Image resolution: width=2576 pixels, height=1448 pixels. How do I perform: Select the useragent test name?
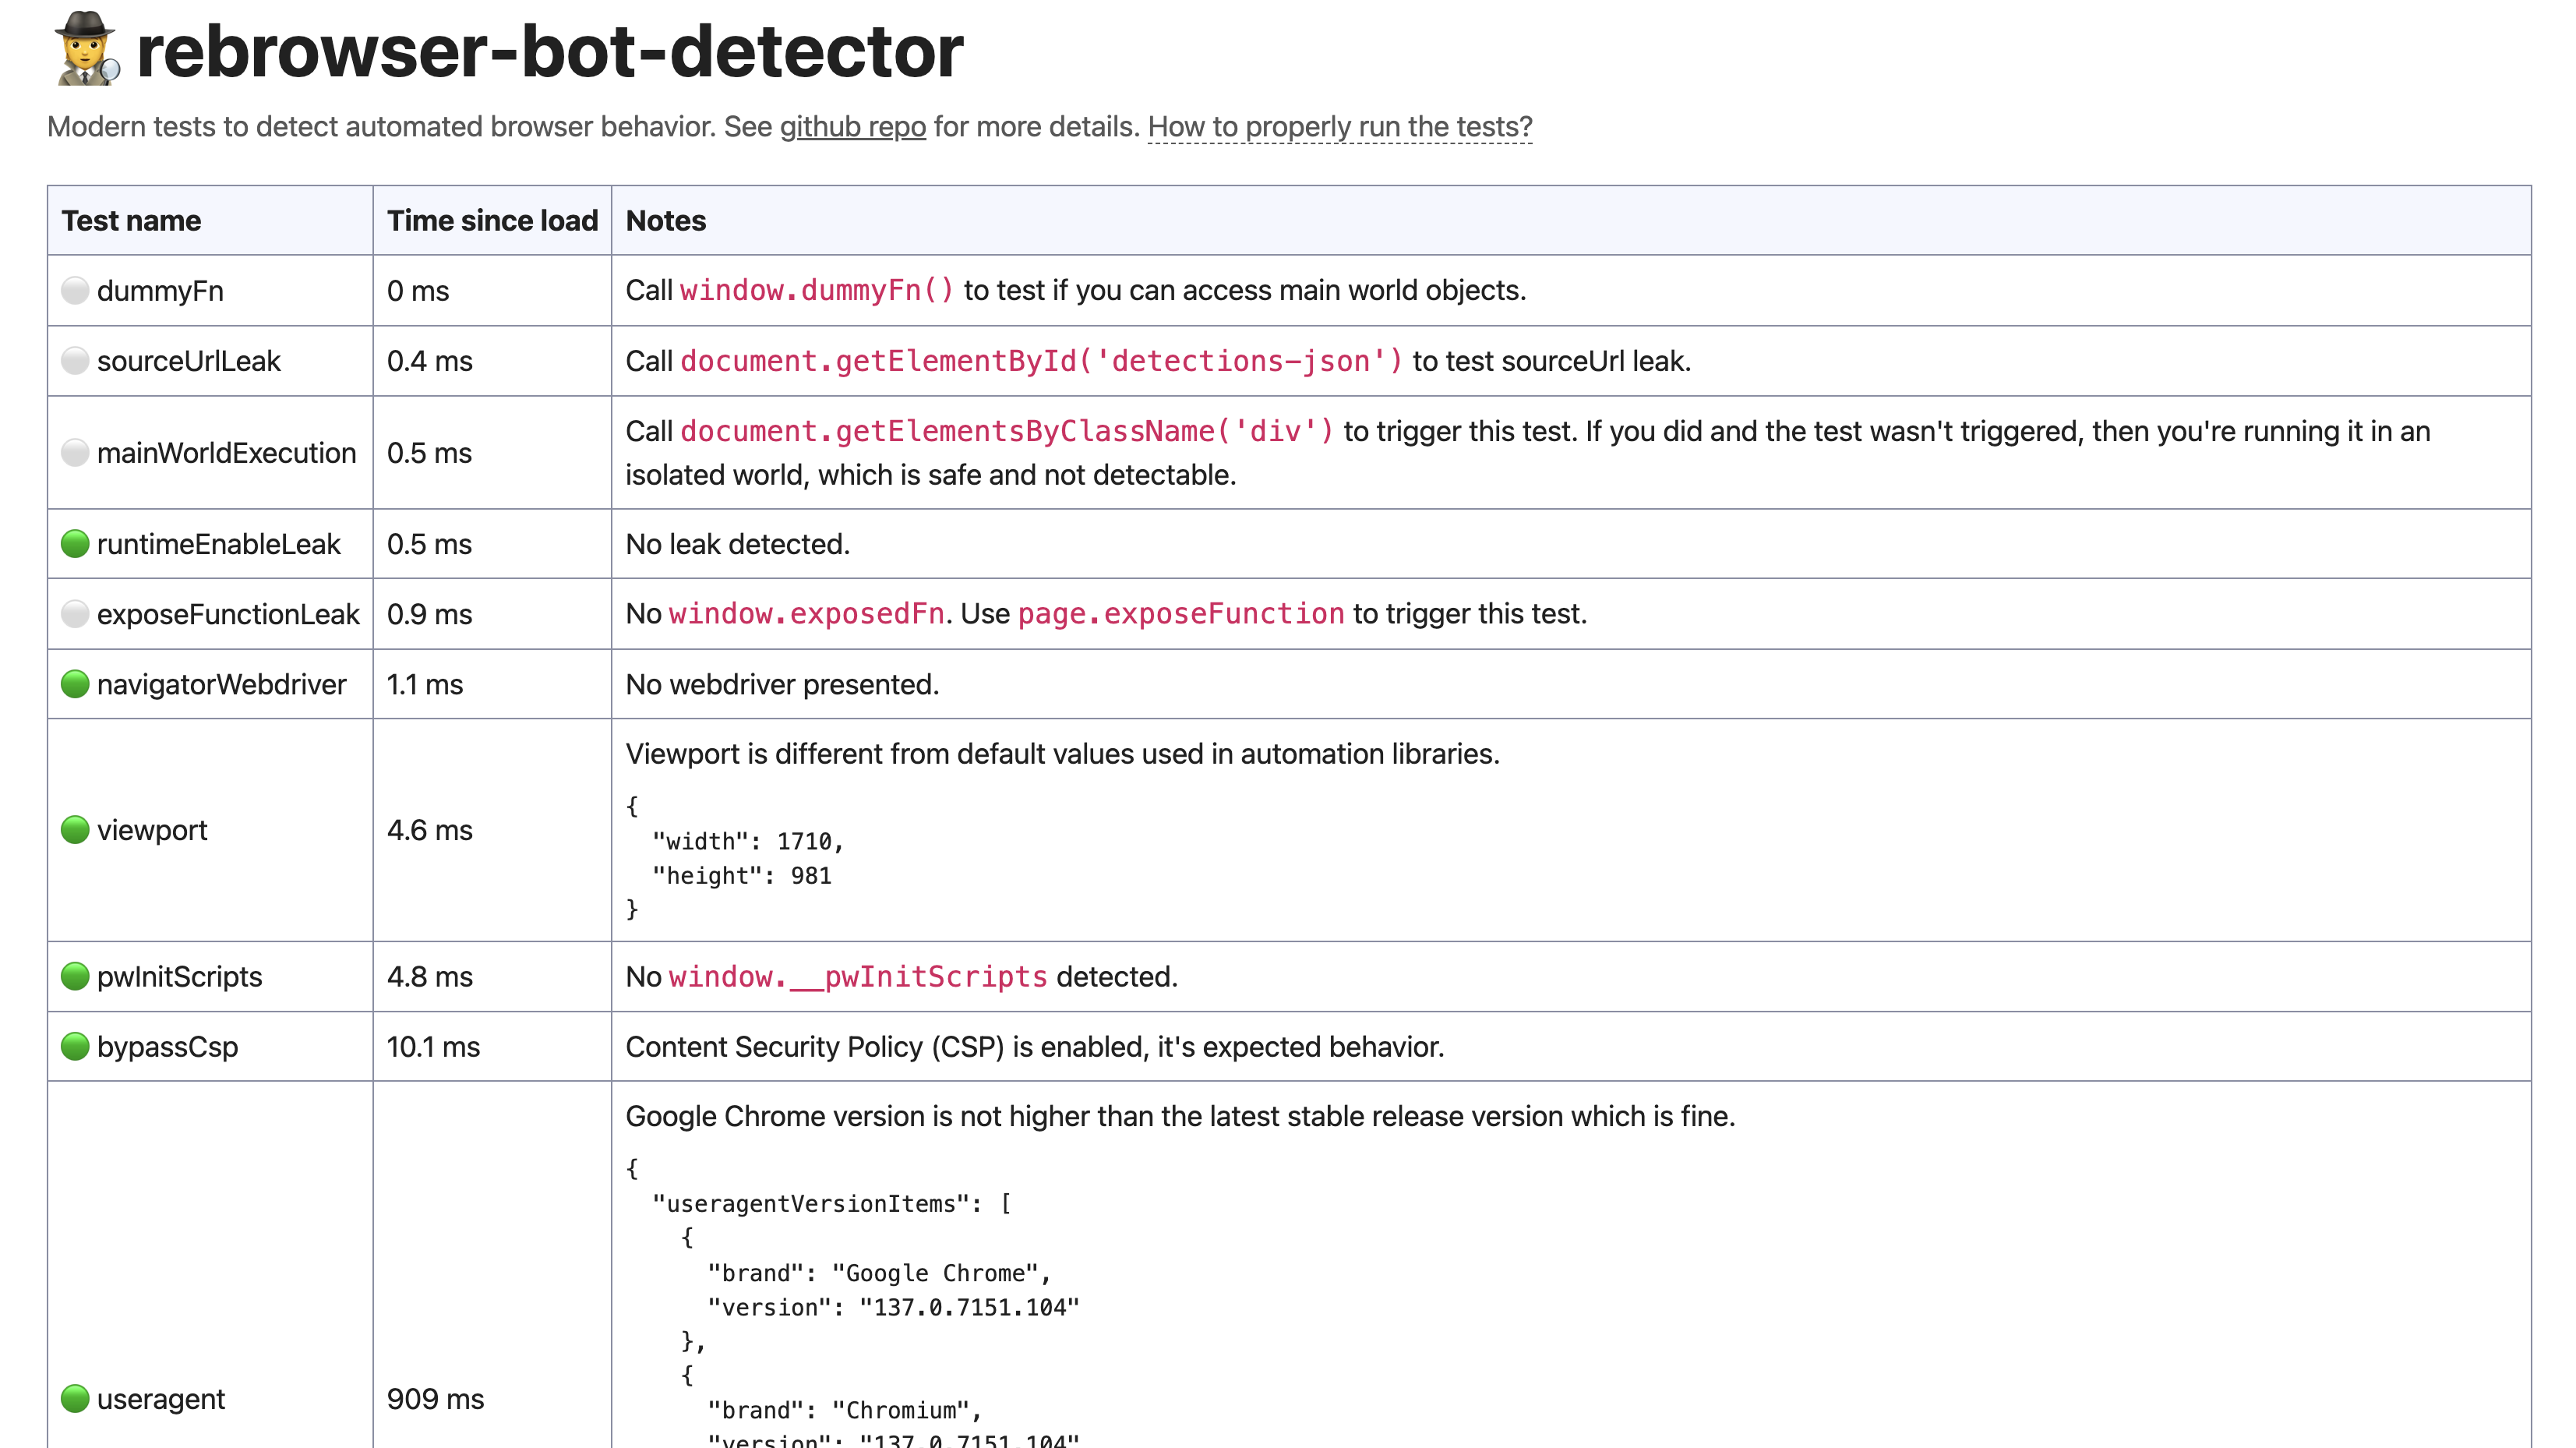pos(161,1399)
